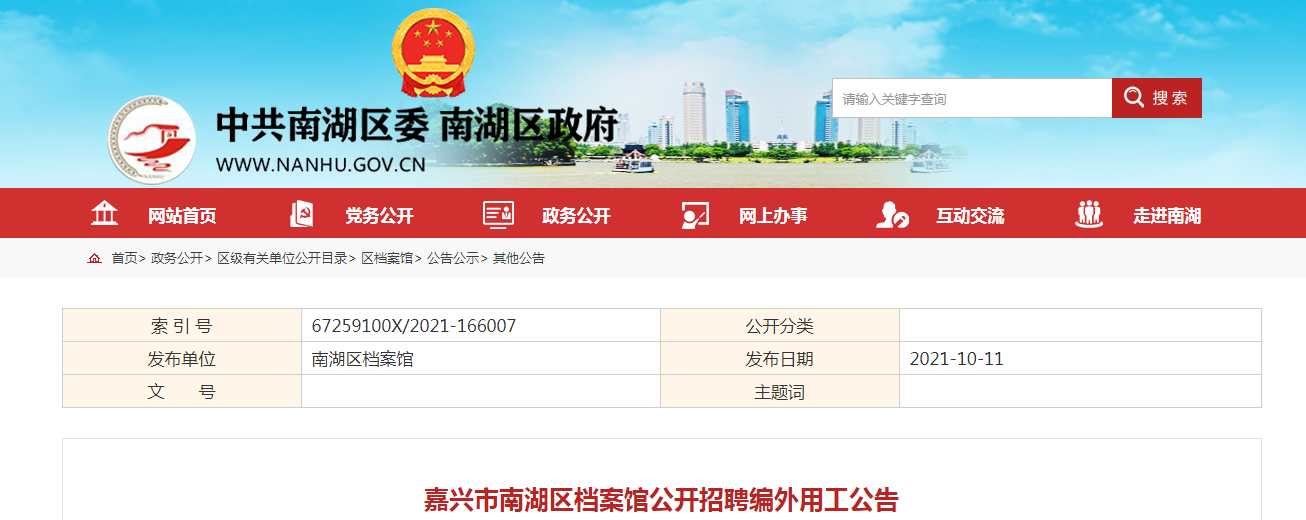Click the keyword search input field
The height and width of the screenshot is (520, 1306).
coord(972,98)
